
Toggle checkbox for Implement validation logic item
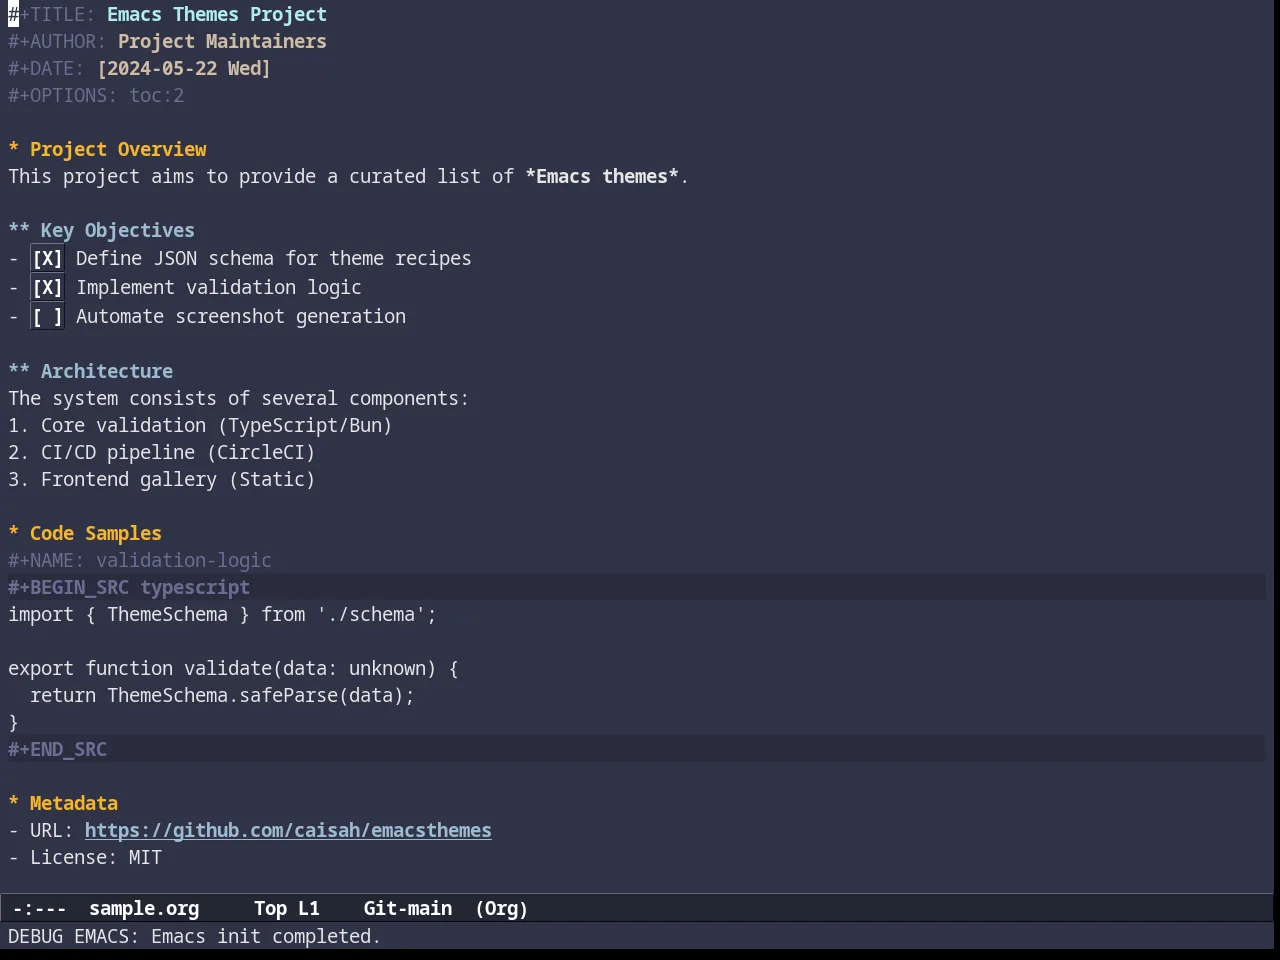pyautogui.click(x=47, y=288)
